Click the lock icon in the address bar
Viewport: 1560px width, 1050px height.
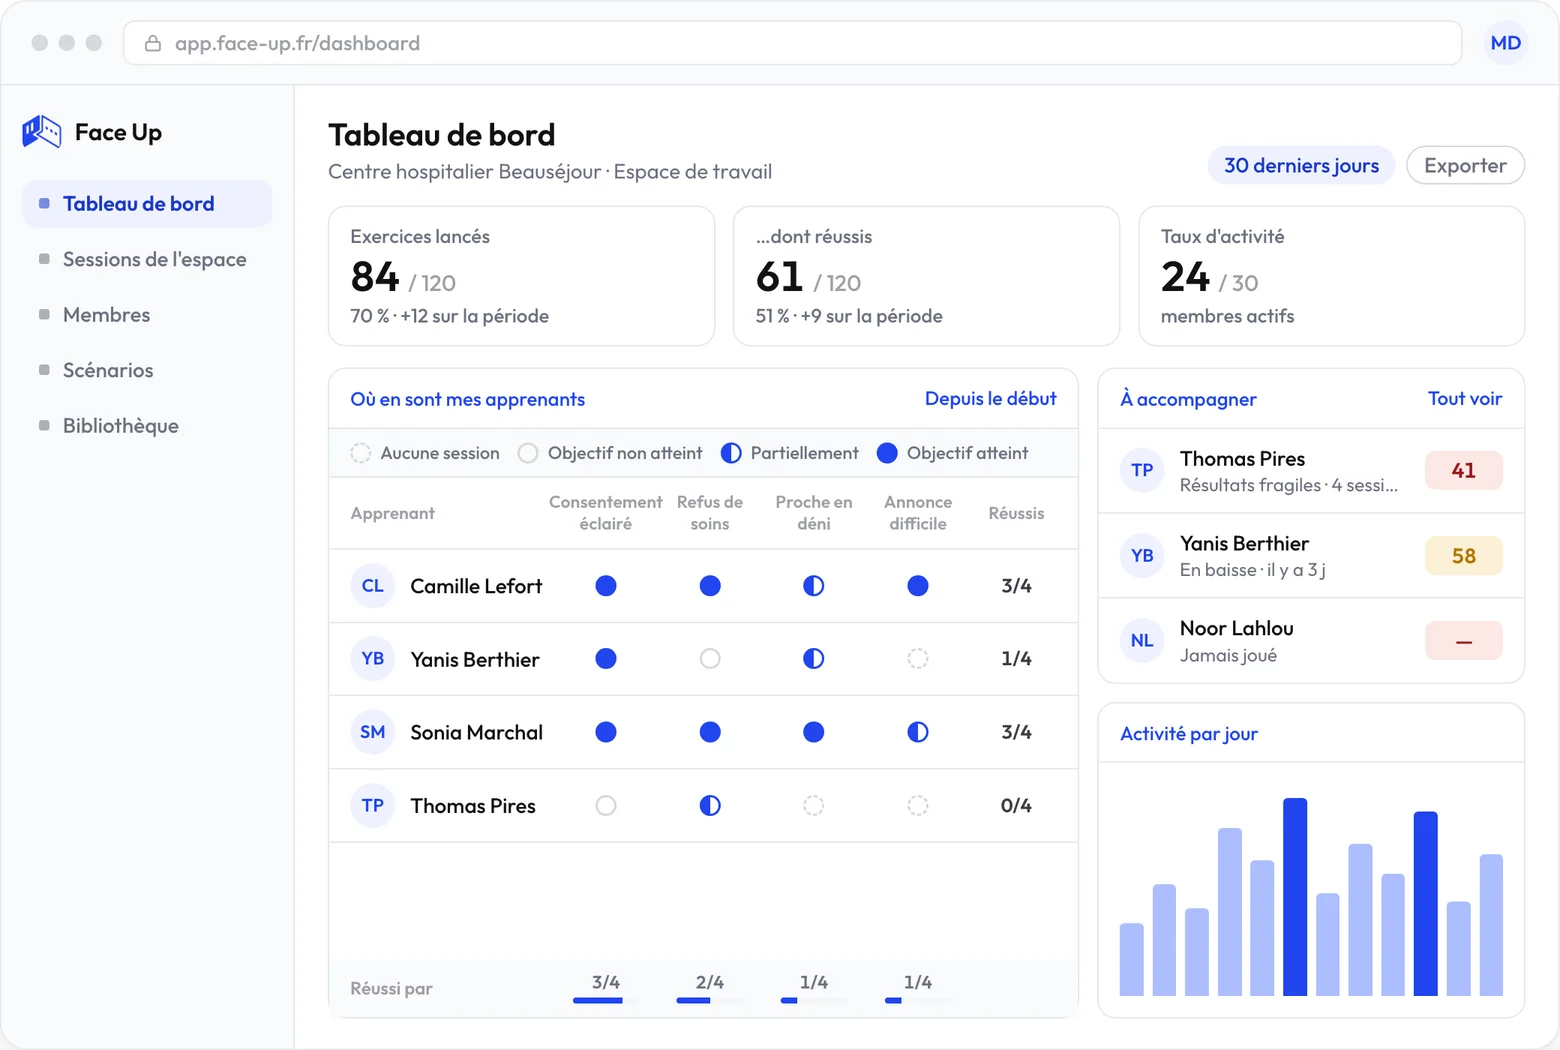153,43
